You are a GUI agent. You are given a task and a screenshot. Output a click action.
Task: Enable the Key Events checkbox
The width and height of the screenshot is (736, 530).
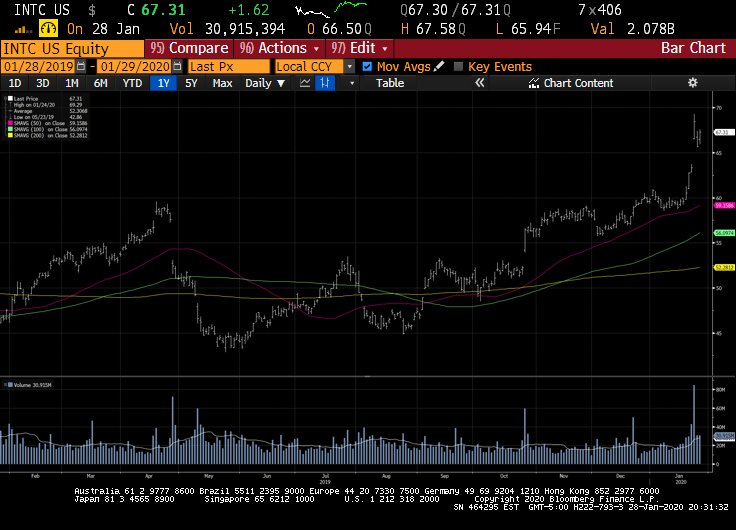459,66
